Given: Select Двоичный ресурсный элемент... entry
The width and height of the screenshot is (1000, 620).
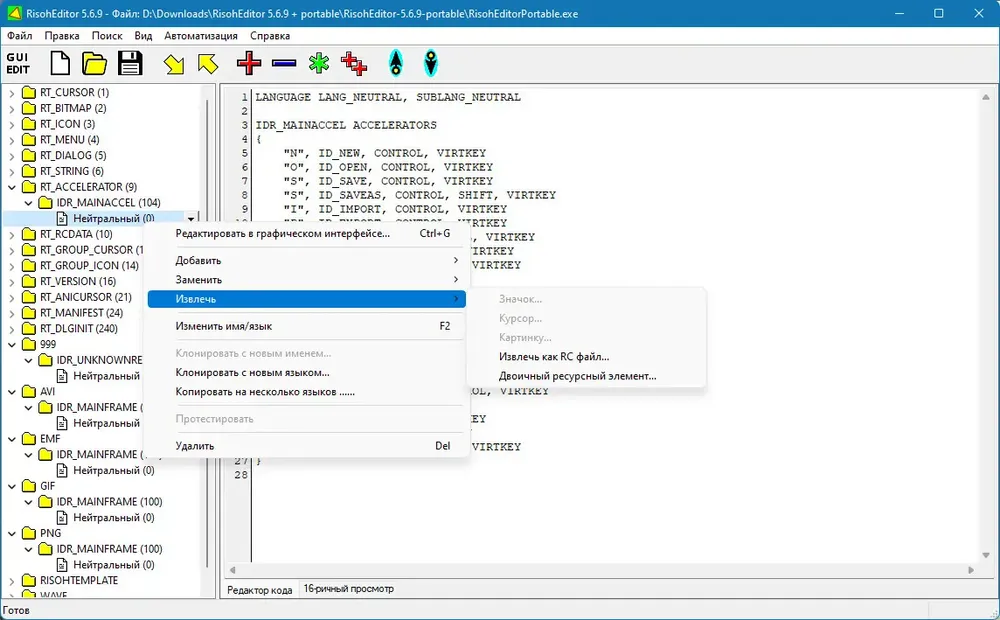Looking at the screenshot, I should pyautogui.click(x=577, y=376).
